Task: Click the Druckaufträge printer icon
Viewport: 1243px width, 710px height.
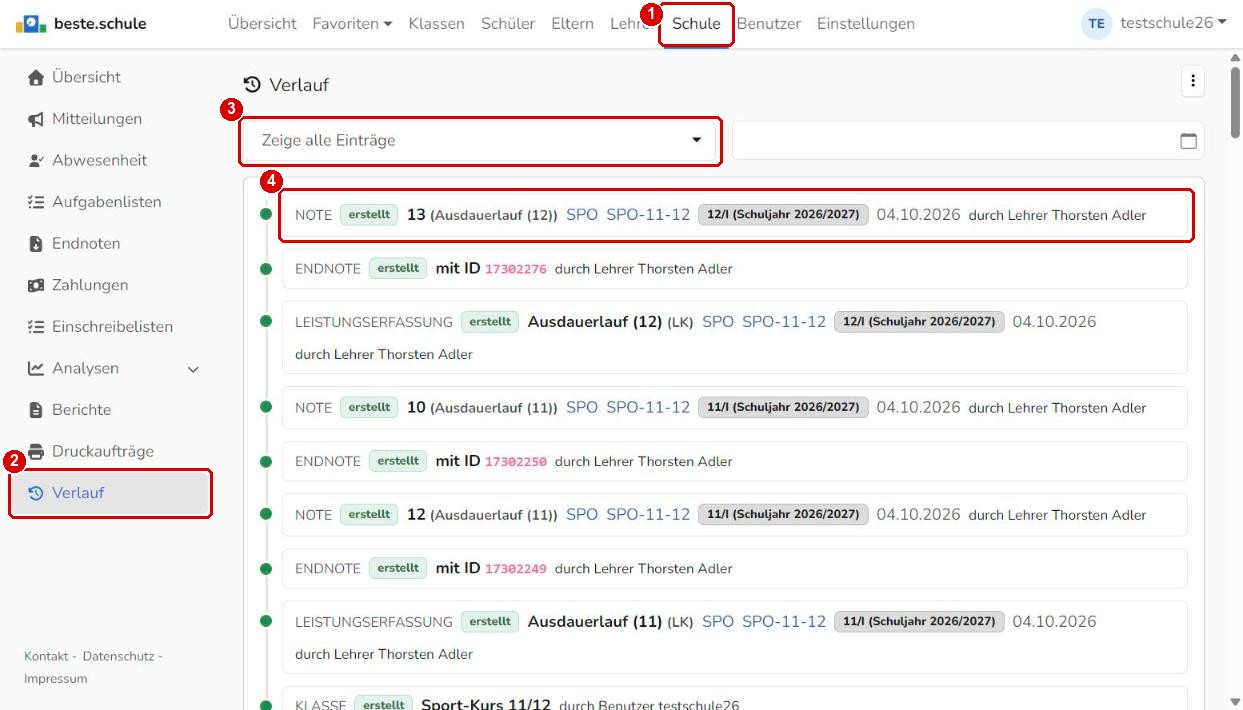Action: click(x=36, y=451)
